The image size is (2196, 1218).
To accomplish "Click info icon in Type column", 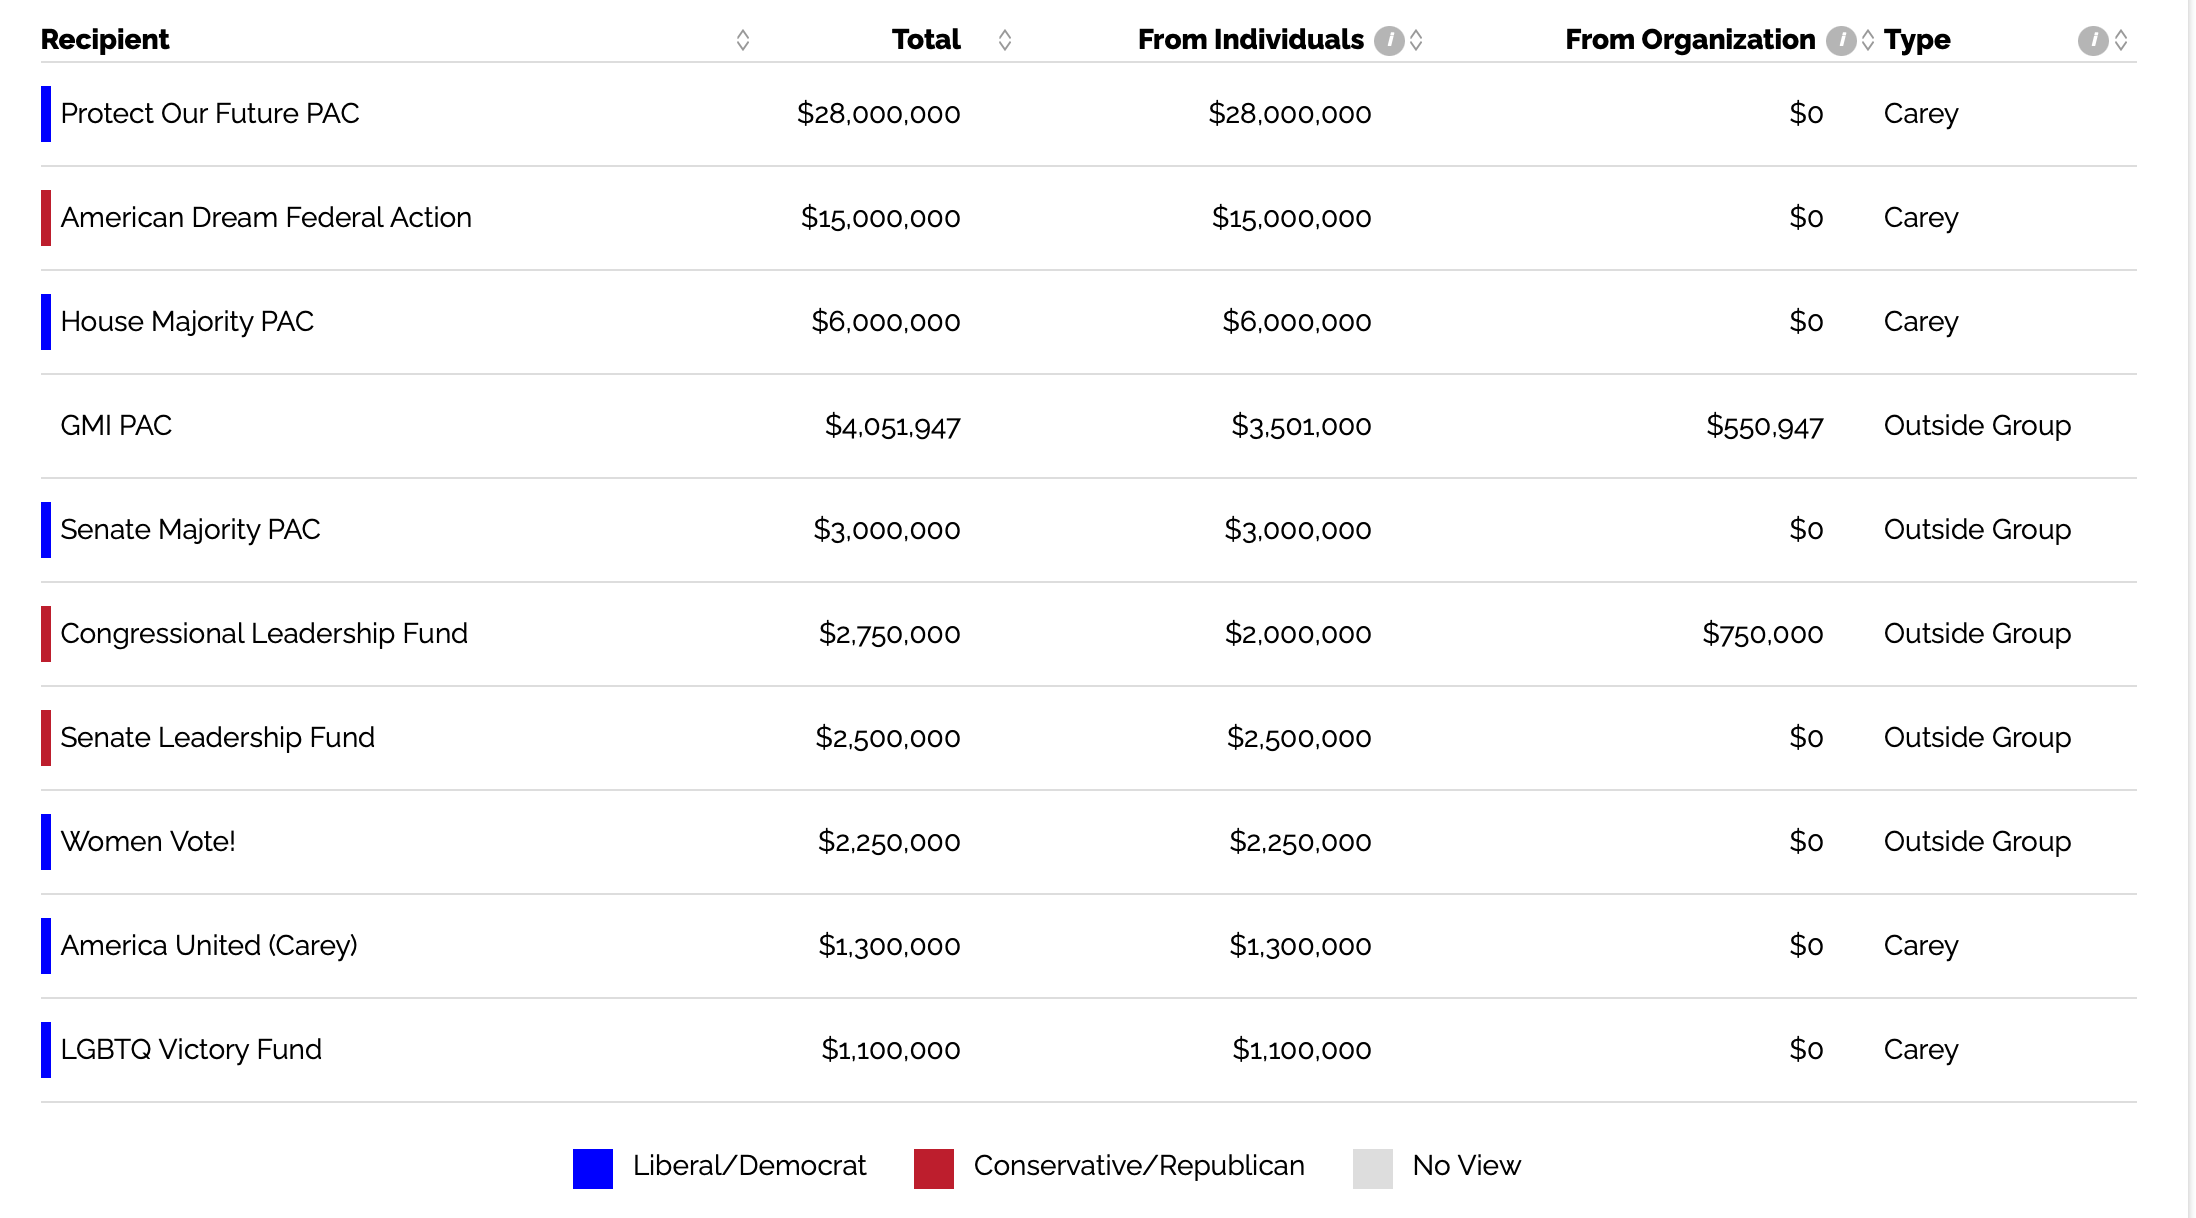I will pos(2092,41).
